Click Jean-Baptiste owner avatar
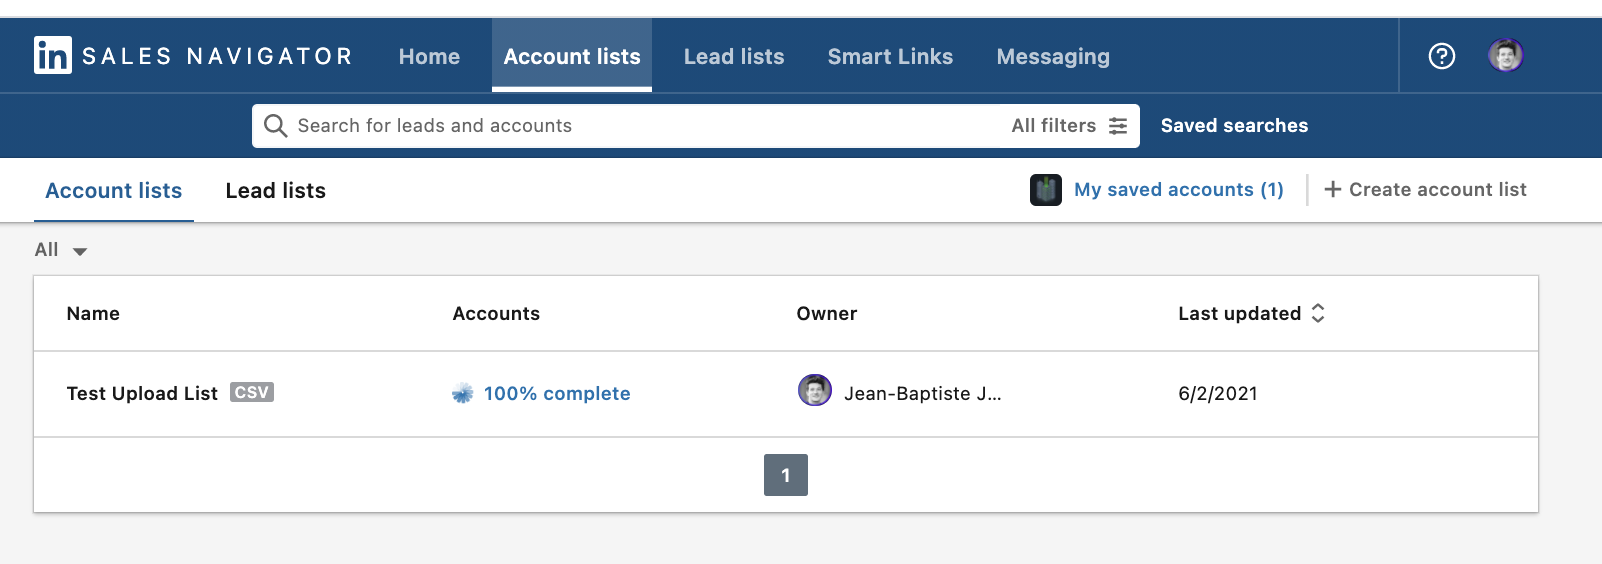 point(815,390)
